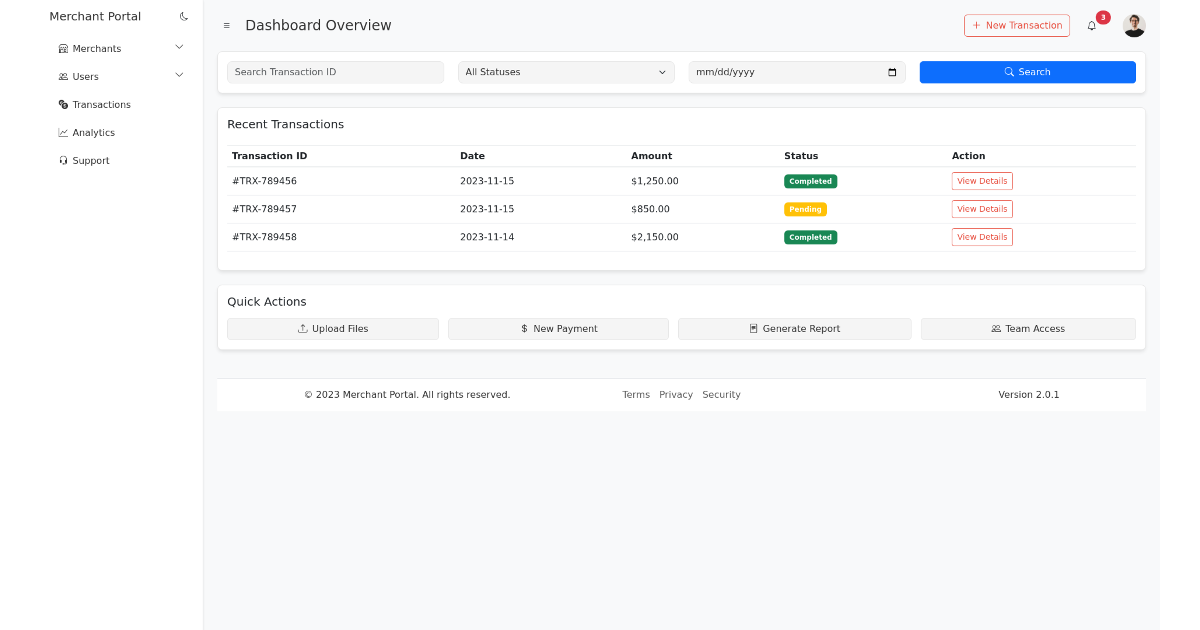The width and height of the screenshot is (1200, 630).
Task: Click the Support headset icon
Action: pos(63,160)
